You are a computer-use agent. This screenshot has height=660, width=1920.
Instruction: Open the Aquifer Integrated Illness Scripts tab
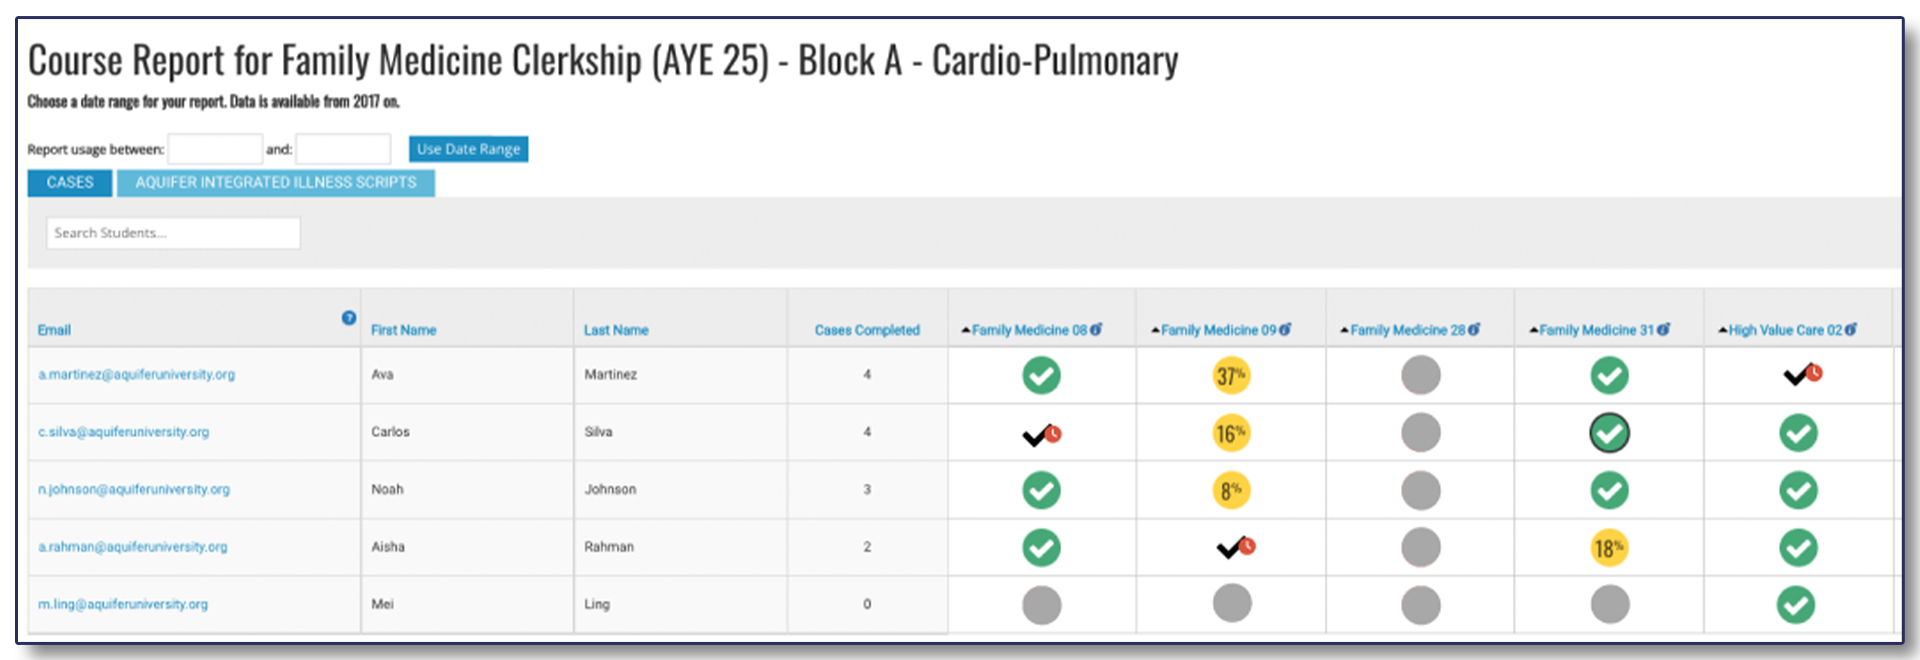point(276,183)
